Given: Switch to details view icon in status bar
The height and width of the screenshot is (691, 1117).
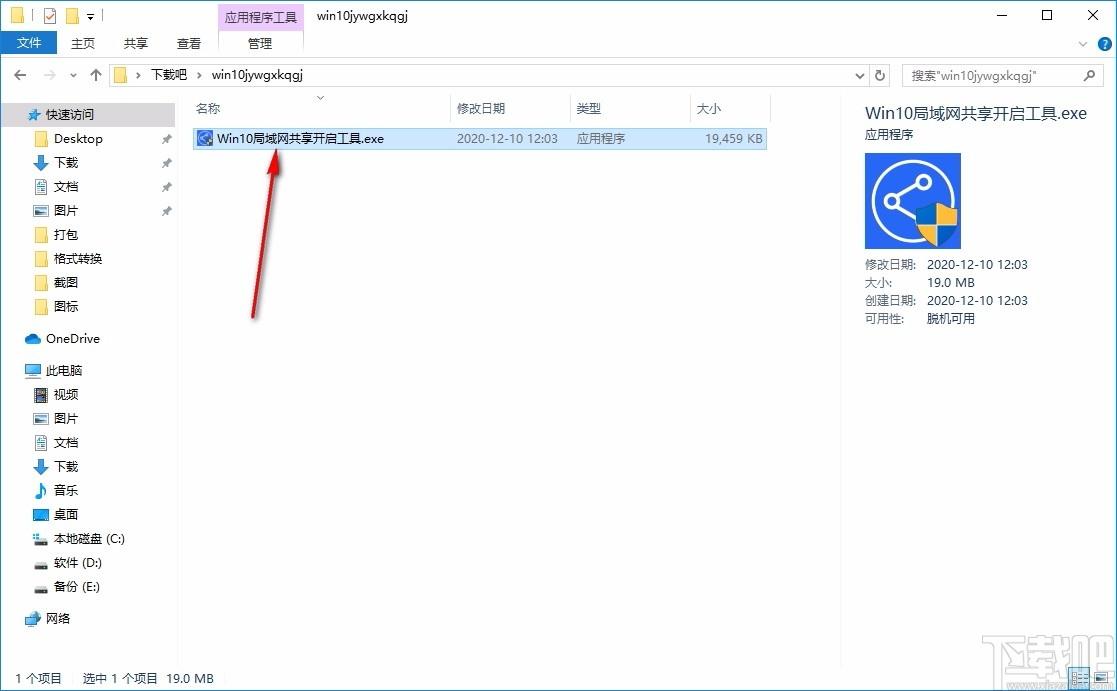Looking at the screenshot, I should (x=1080, y=678).
